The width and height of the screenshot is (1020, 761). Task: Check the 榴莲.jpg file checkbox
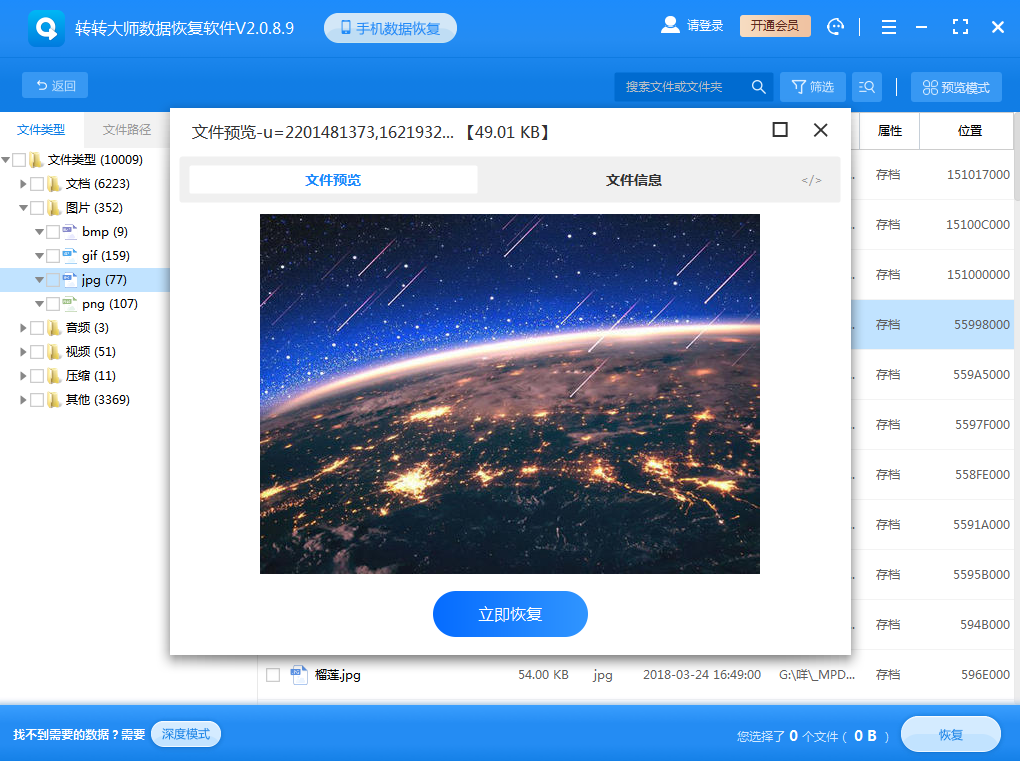pyautogui.click(x=273, y=674)
